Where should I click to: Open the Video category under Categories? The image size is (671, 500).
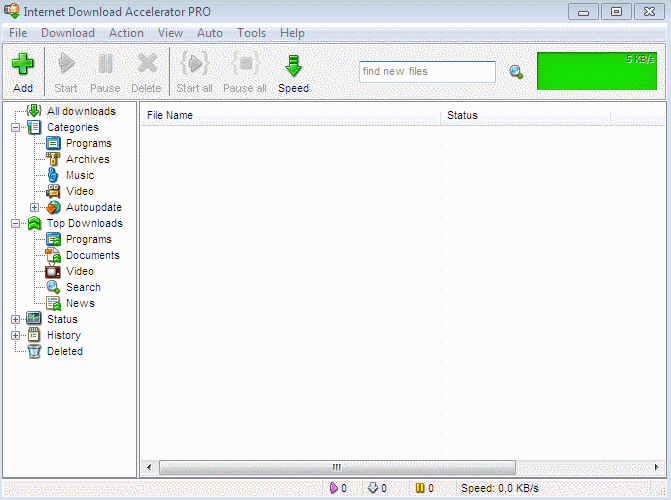(x=80, y=191)
